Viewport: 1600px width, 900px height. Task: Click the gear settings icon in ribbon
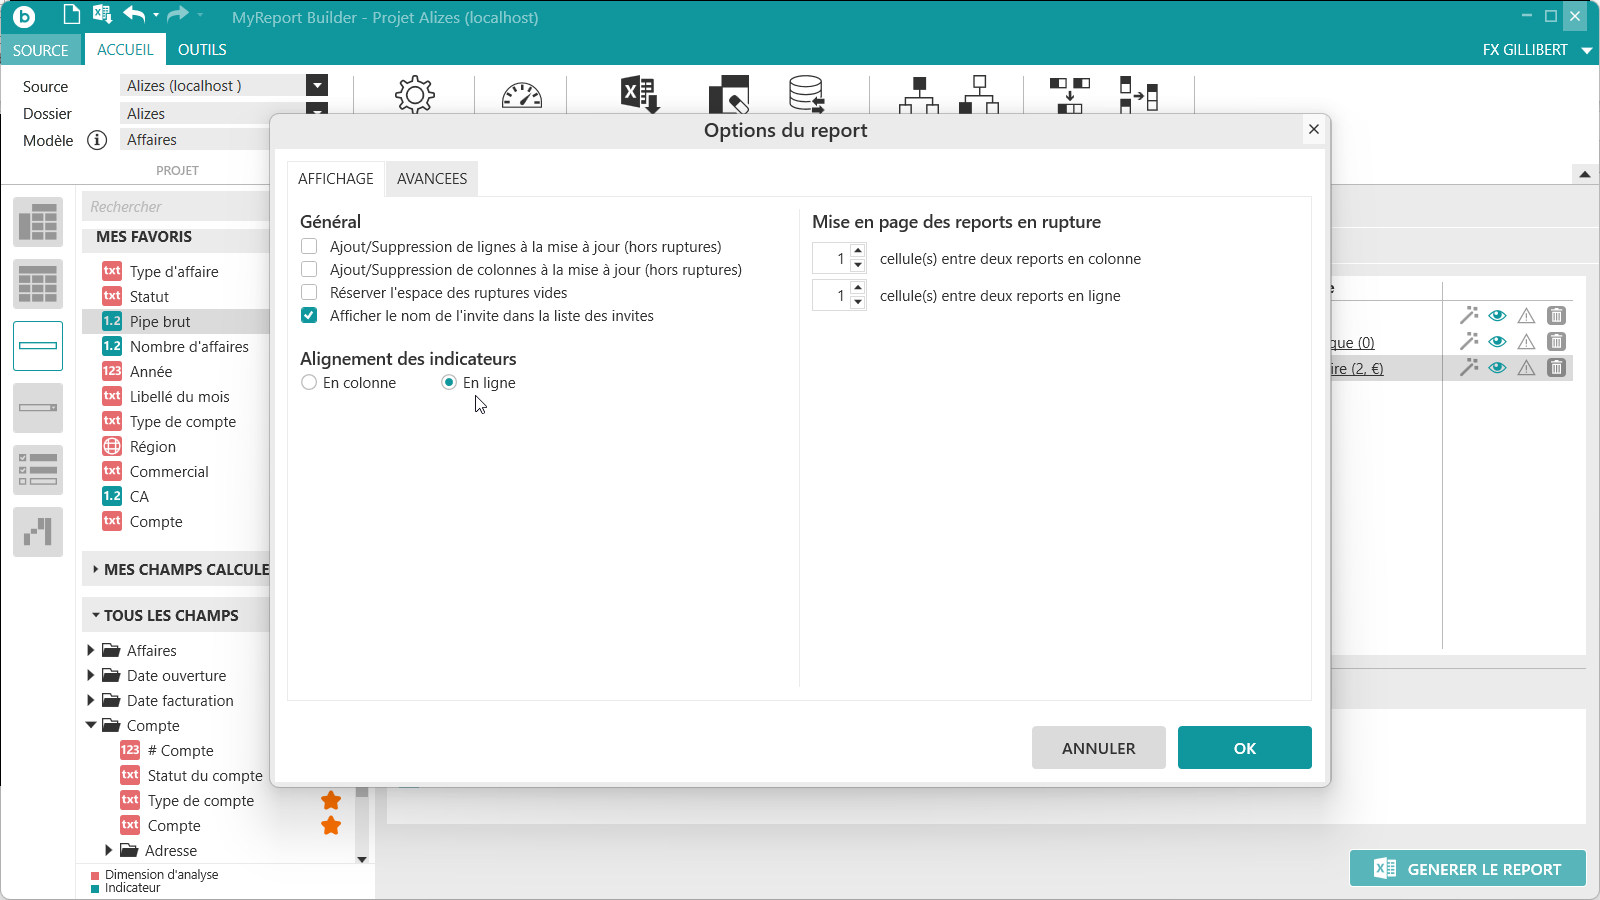click(414, 95)
